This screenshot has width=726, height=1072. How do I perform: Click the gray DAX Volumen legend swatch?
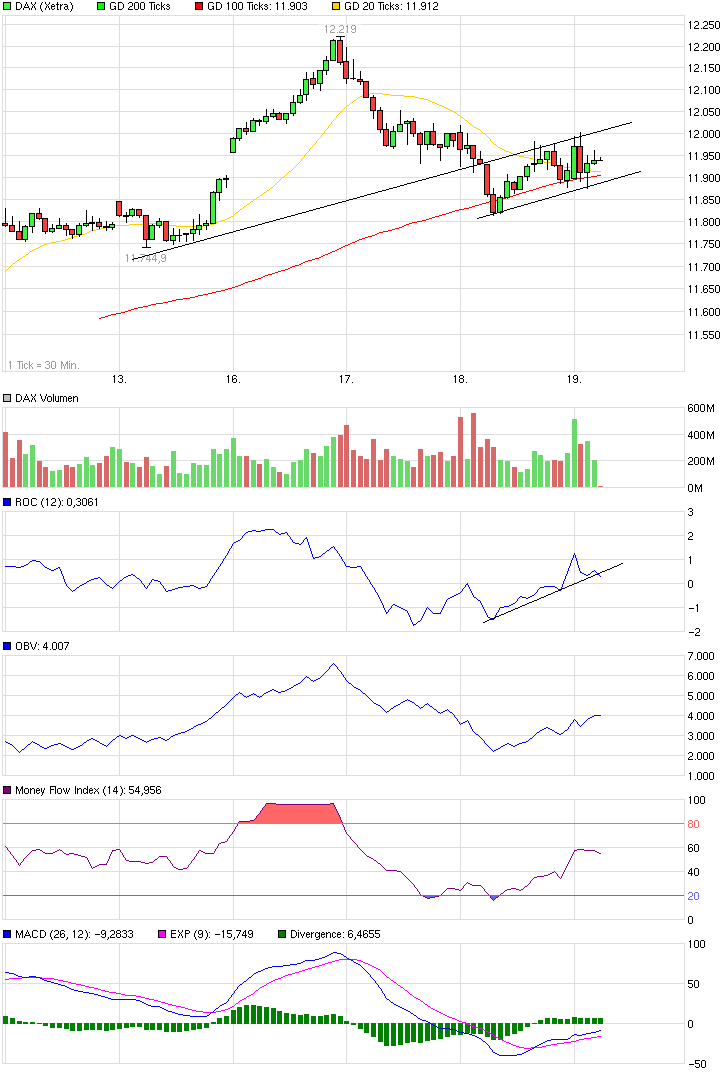click(8, 398)
